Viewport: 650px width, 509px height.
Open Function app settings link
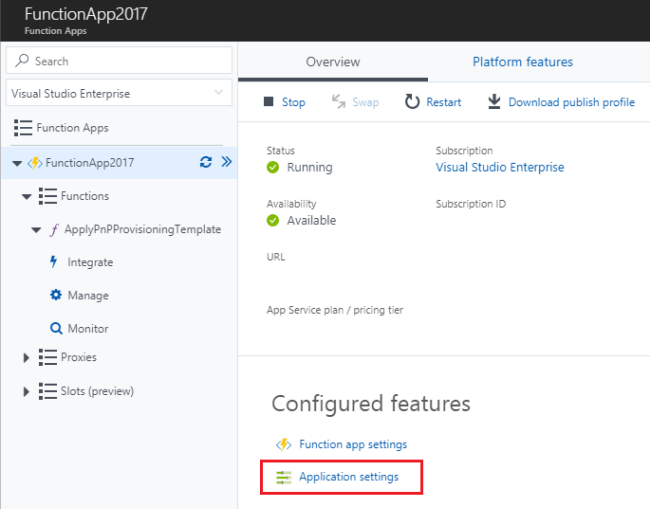[353, 444]
